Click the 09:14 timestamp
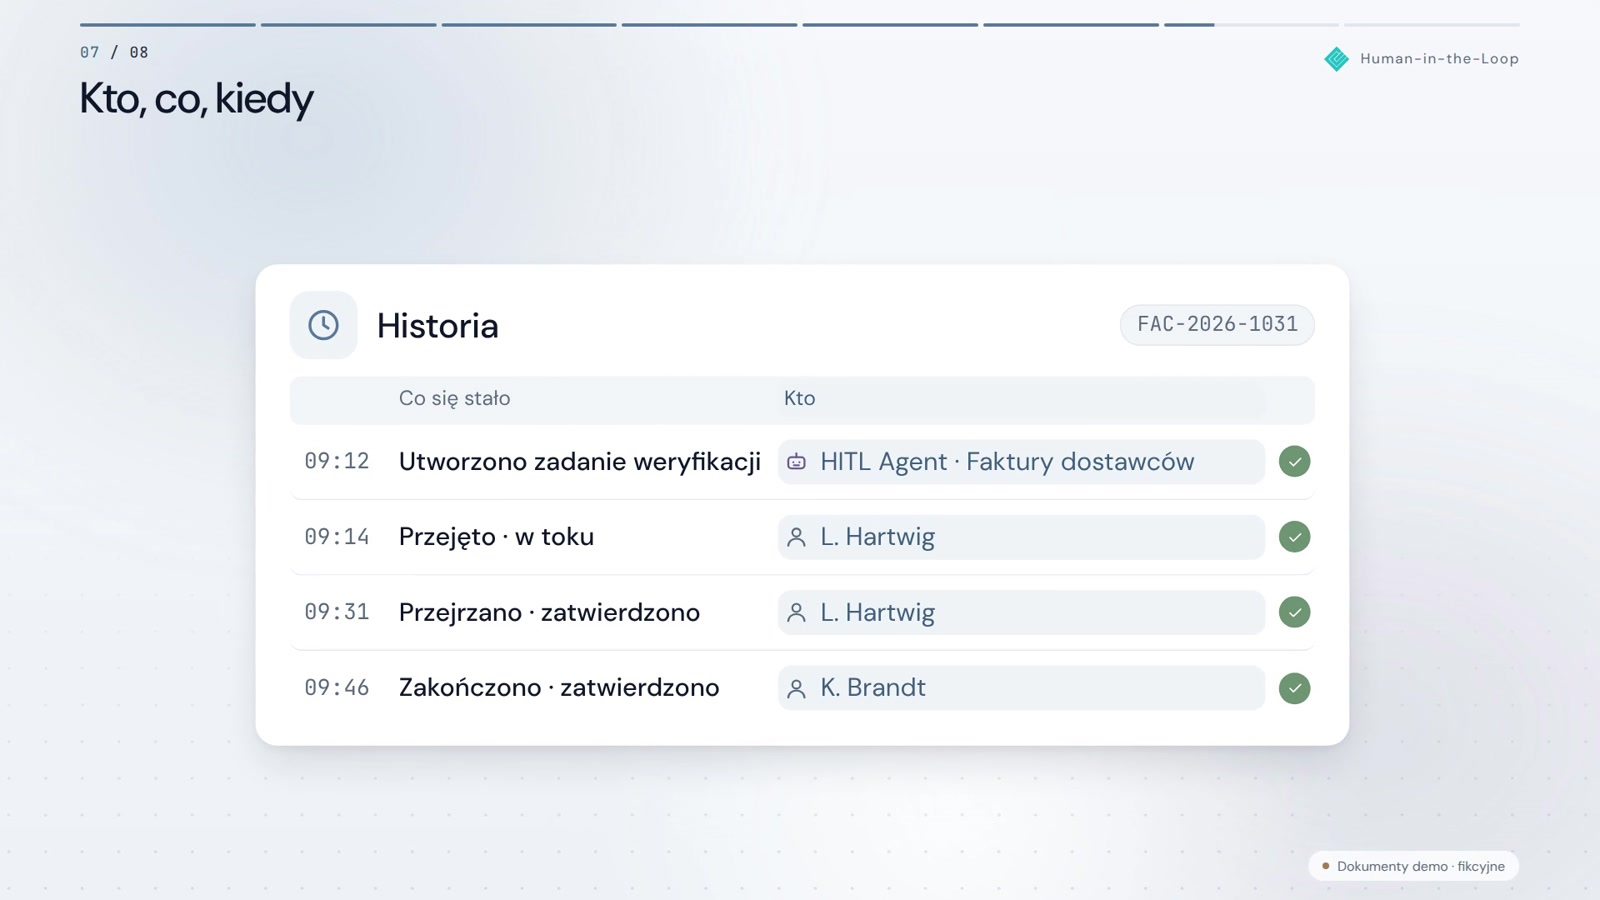Viewport: 1600px width, 900px height. (x=337, y=537)
